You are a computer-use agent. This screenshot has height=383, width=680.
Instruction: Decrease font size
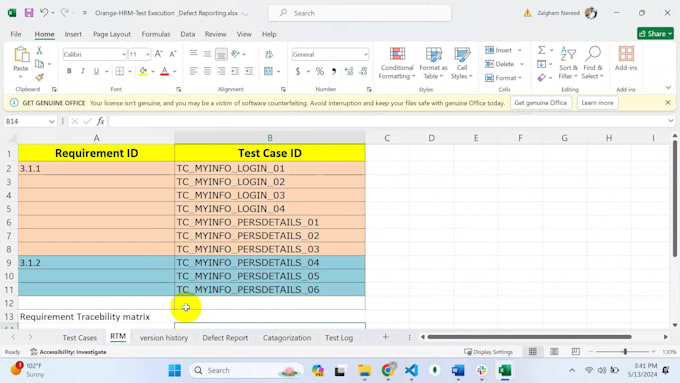[173, 54]
